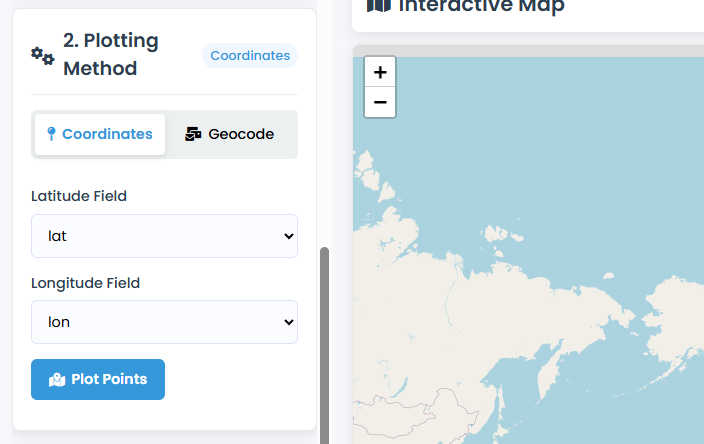Click the Longitude Field label
The image size is (704, 444).
point(85,283)
